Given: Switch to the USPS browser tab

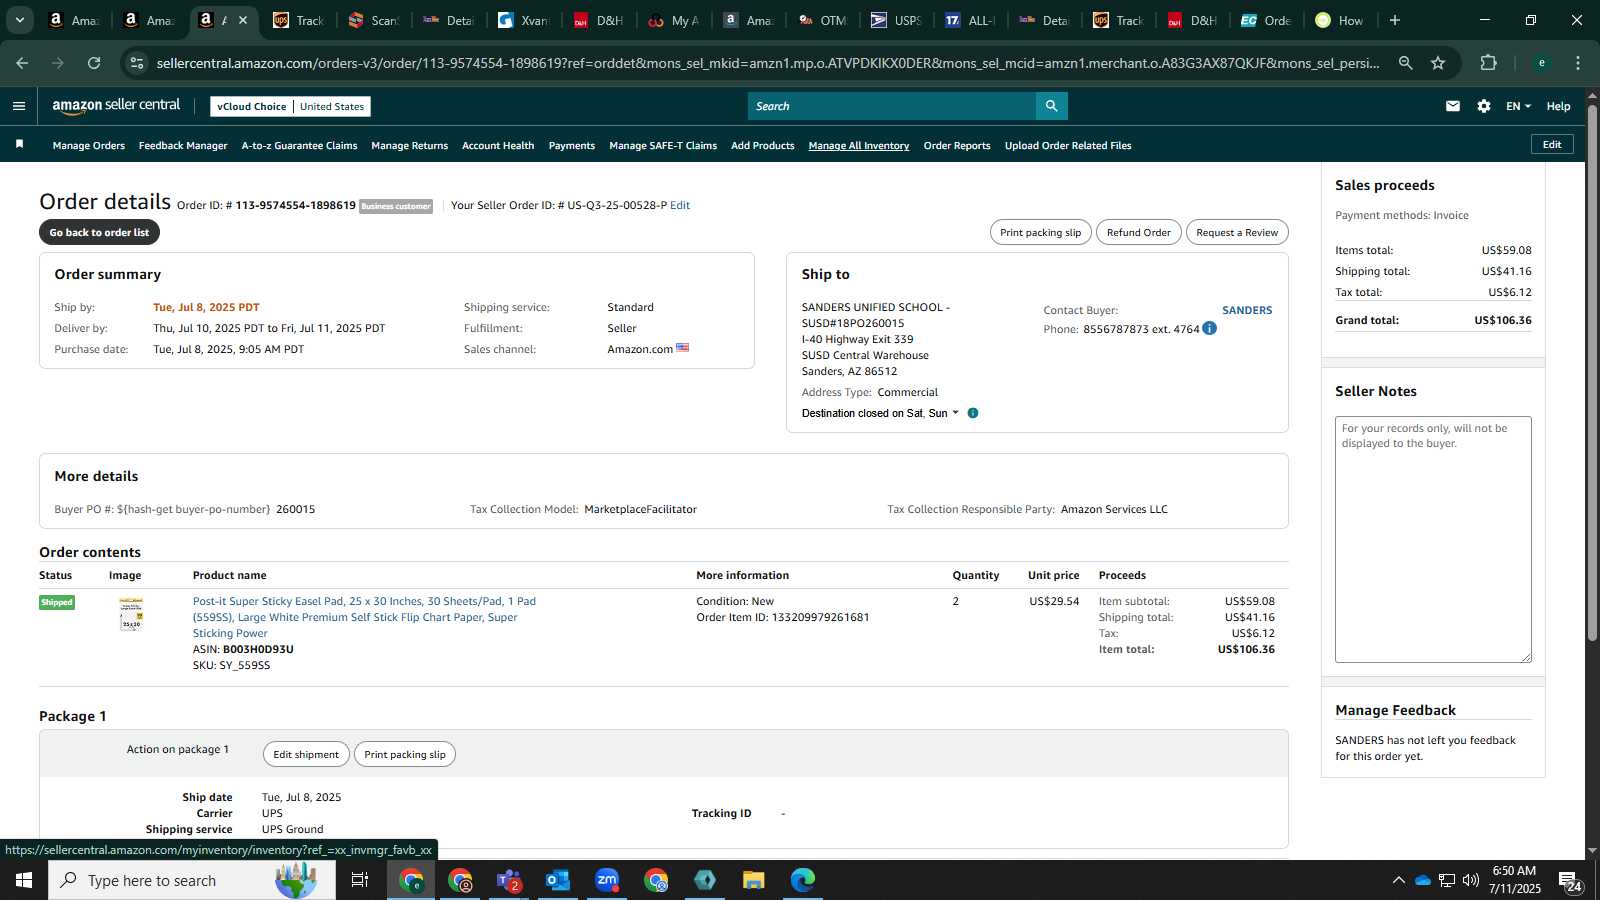Looking at the screenshot, I should 896,20.
